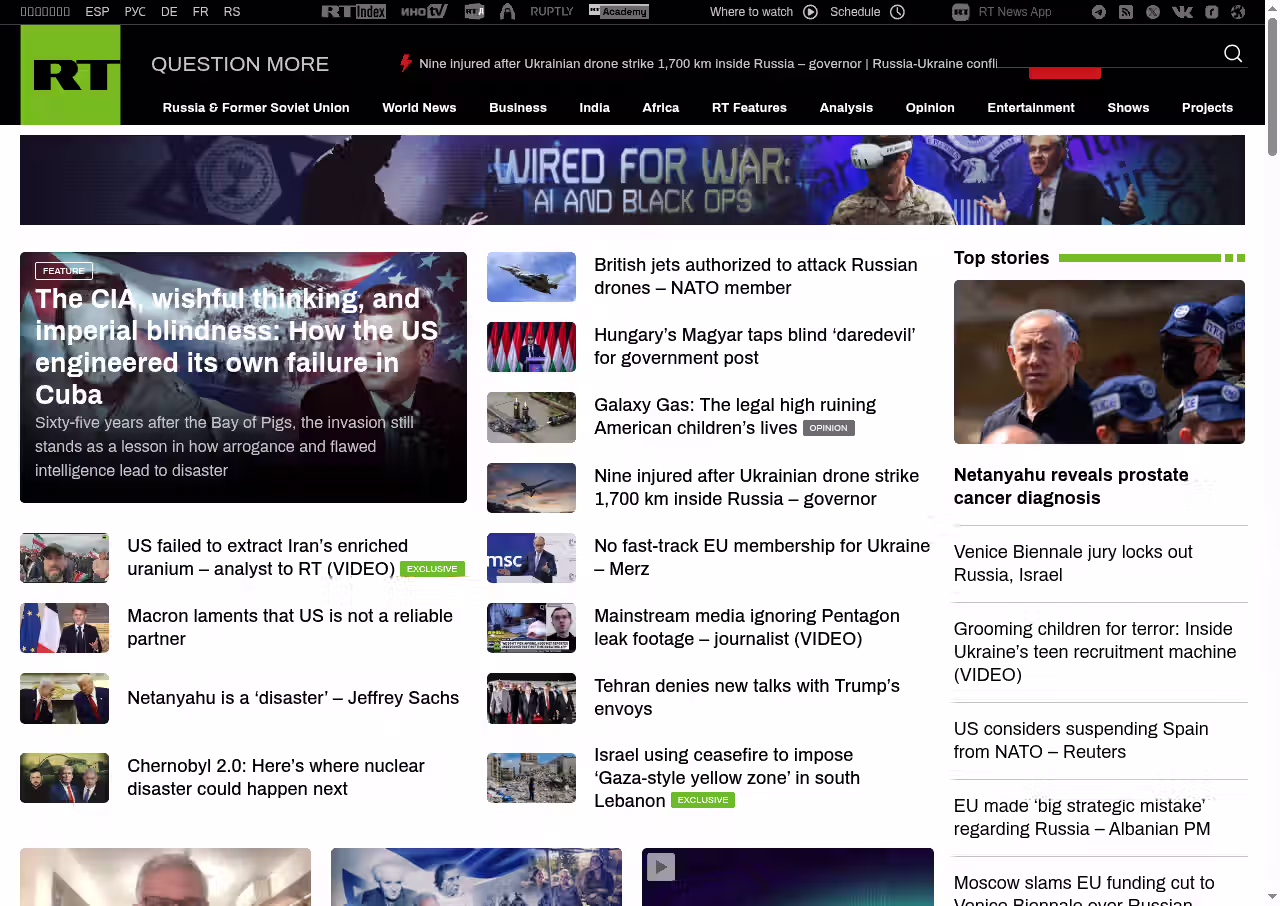Open the RT Academy logo link

619,12
